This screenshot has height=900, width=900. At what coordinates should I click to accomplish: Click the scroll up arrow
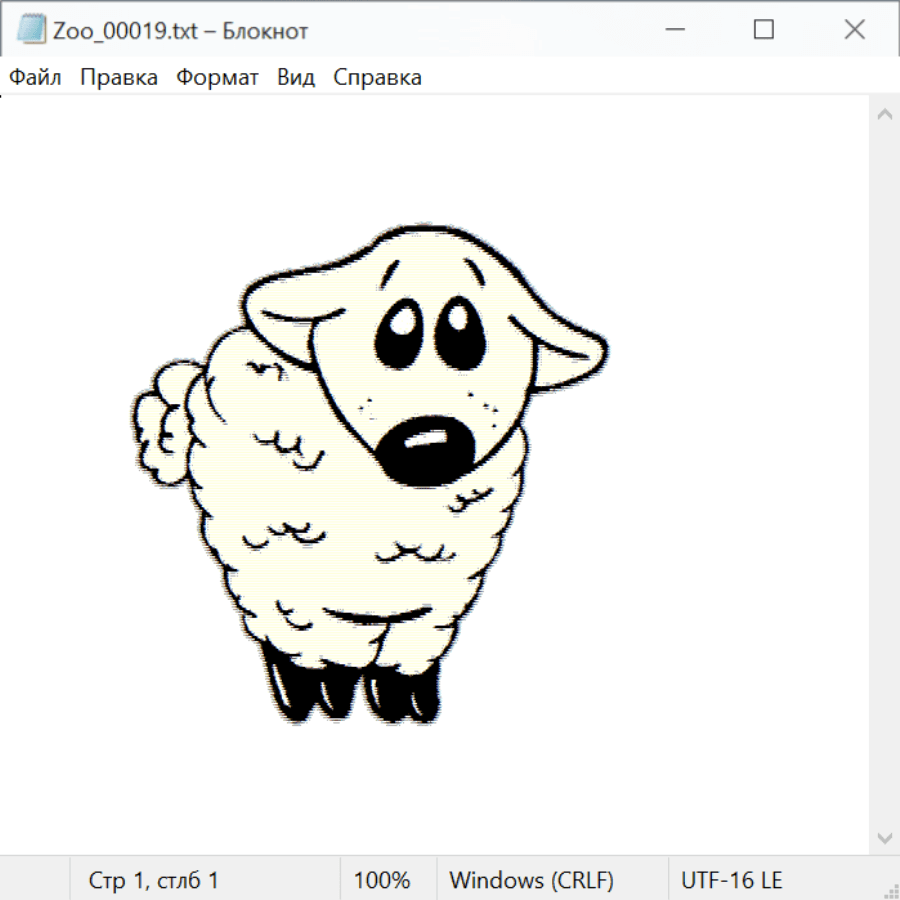(884, 114)
